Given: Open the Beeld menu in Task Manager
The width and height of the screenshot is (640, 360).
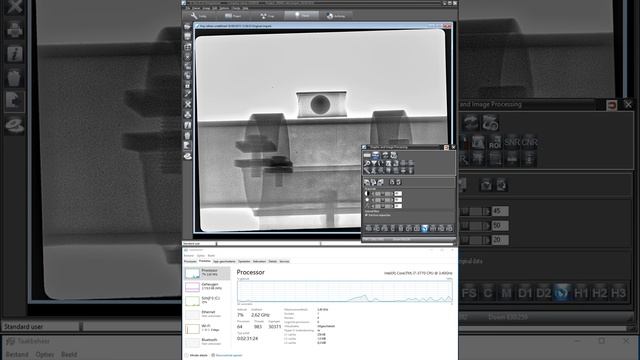Looking at the screenshot, I should pyautogui.click(x=211, y=256).
